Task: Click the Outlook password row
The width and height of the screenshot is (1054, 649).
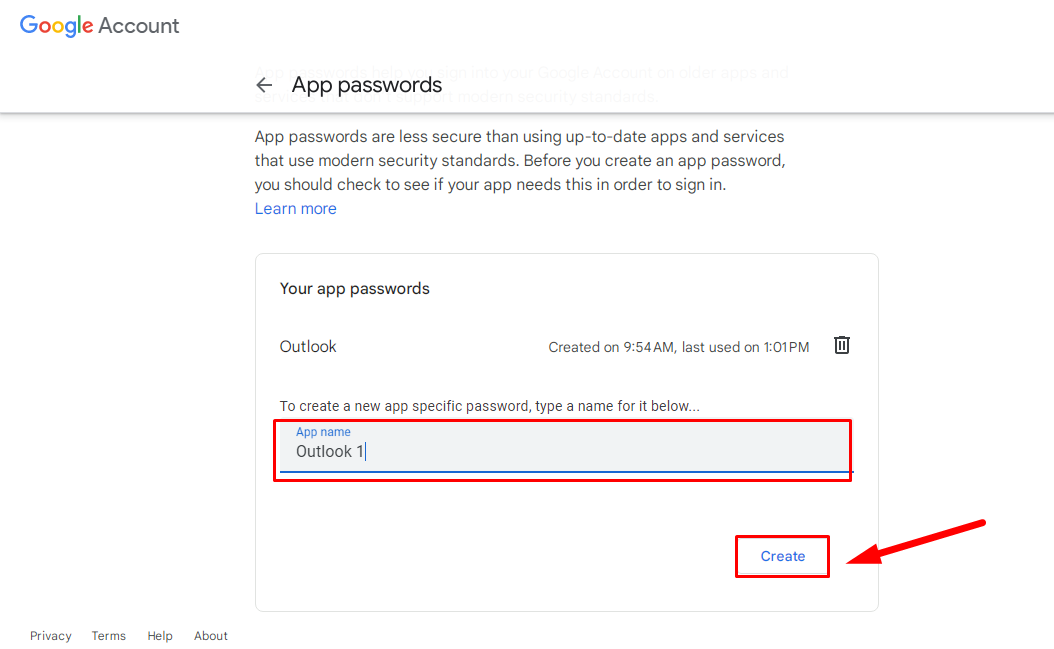Action: (307, 346)
